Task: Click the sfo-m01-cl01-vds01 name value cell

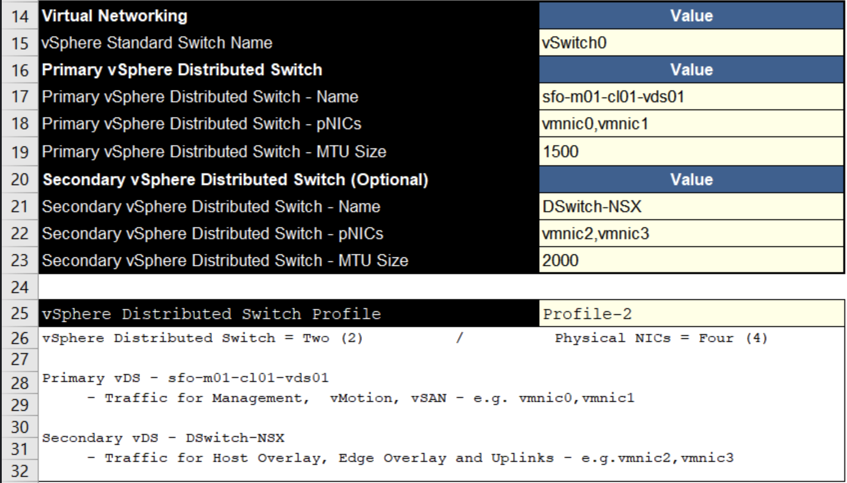Action: (x=690, y=97)
